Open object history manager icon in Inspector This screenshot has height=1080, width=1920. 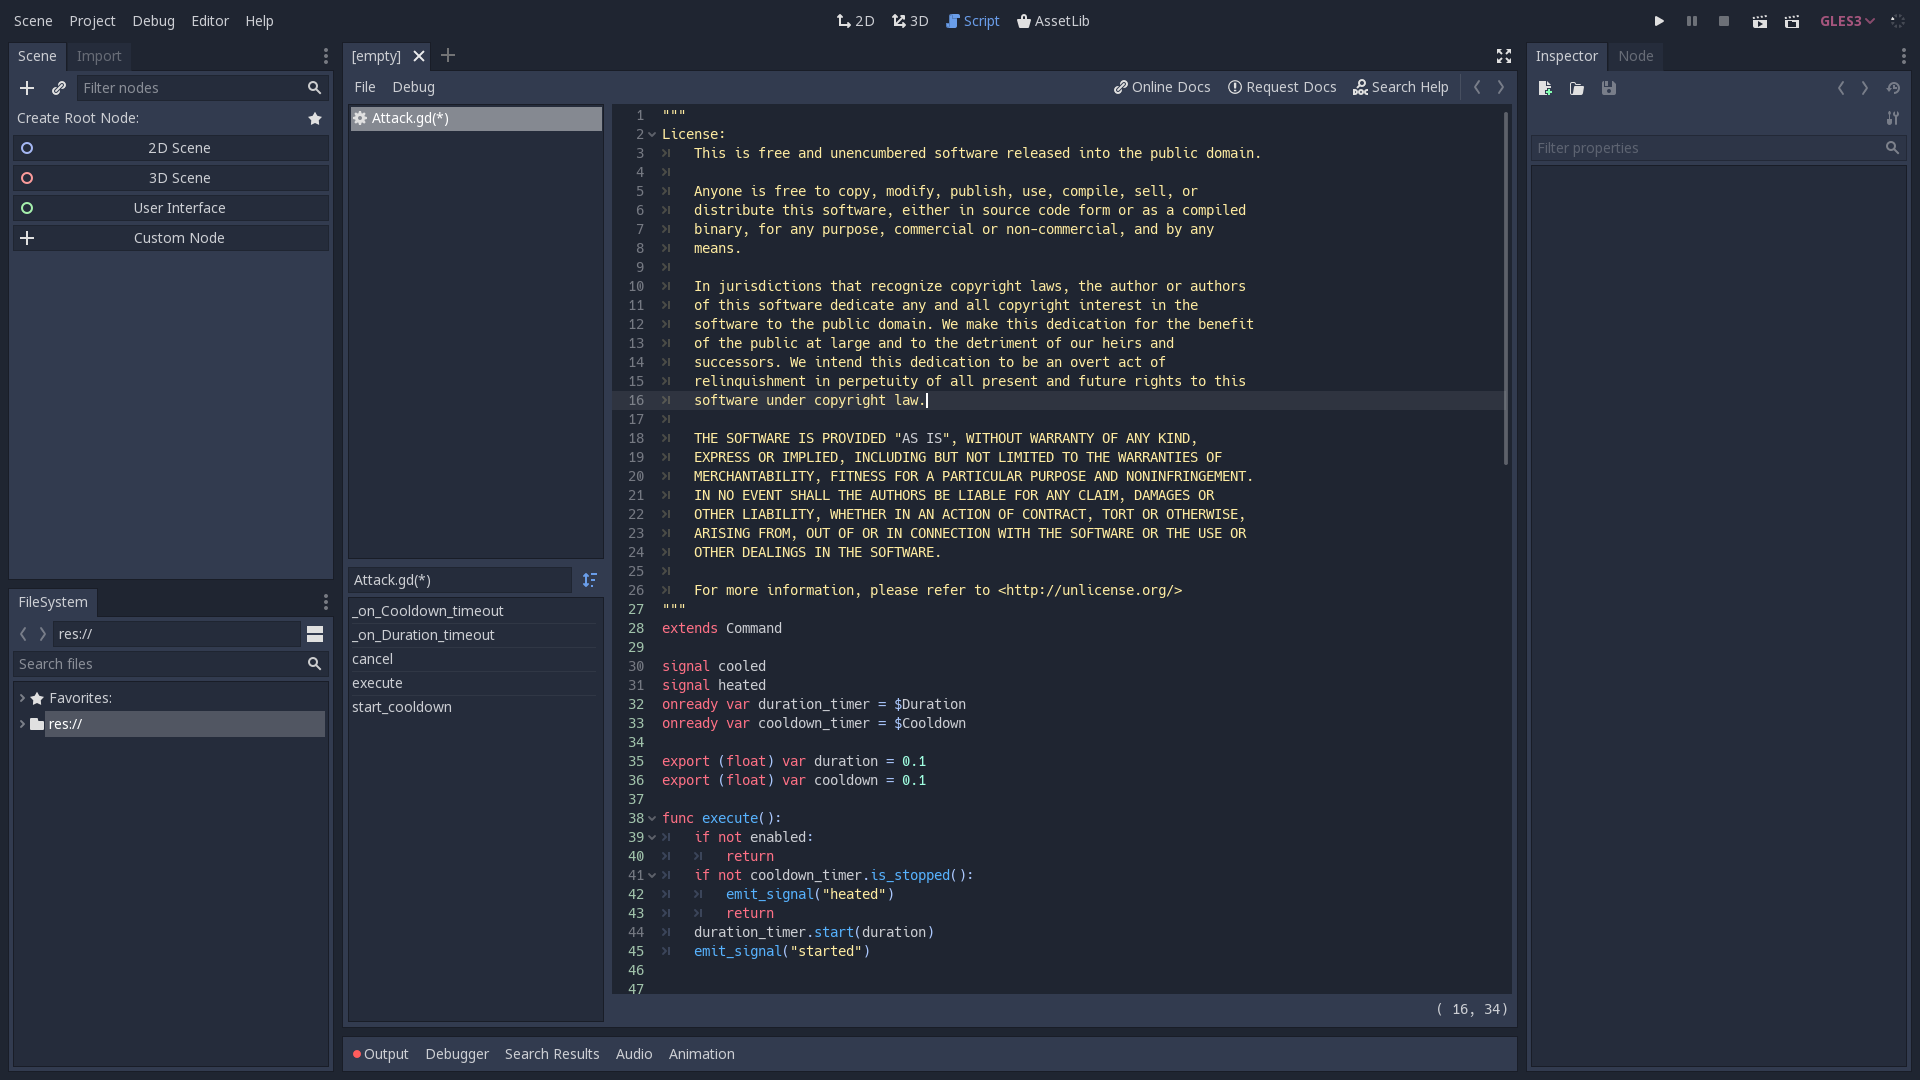coord(1893,88)
